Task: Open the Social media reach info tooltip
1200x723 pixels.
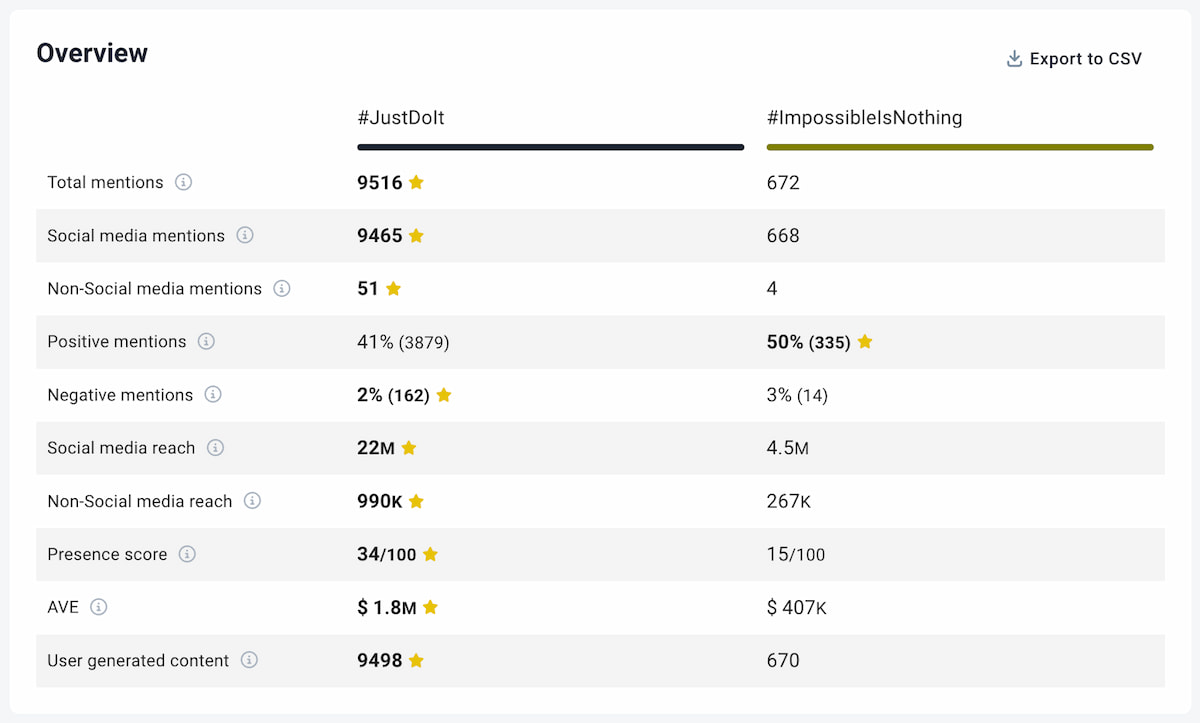Action: coord(215,448)
